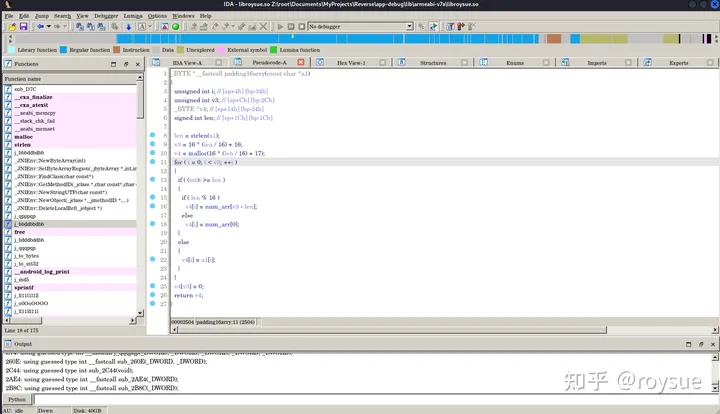720x414 pixels.
Task: Switch to the Structures tab
Action: coord(432,63)
